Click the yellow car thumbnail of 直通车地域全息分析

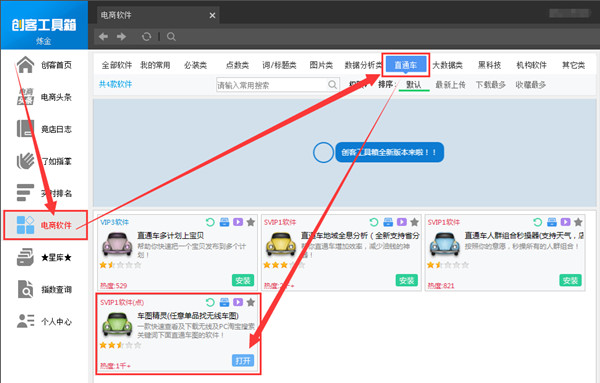[281, 244]
